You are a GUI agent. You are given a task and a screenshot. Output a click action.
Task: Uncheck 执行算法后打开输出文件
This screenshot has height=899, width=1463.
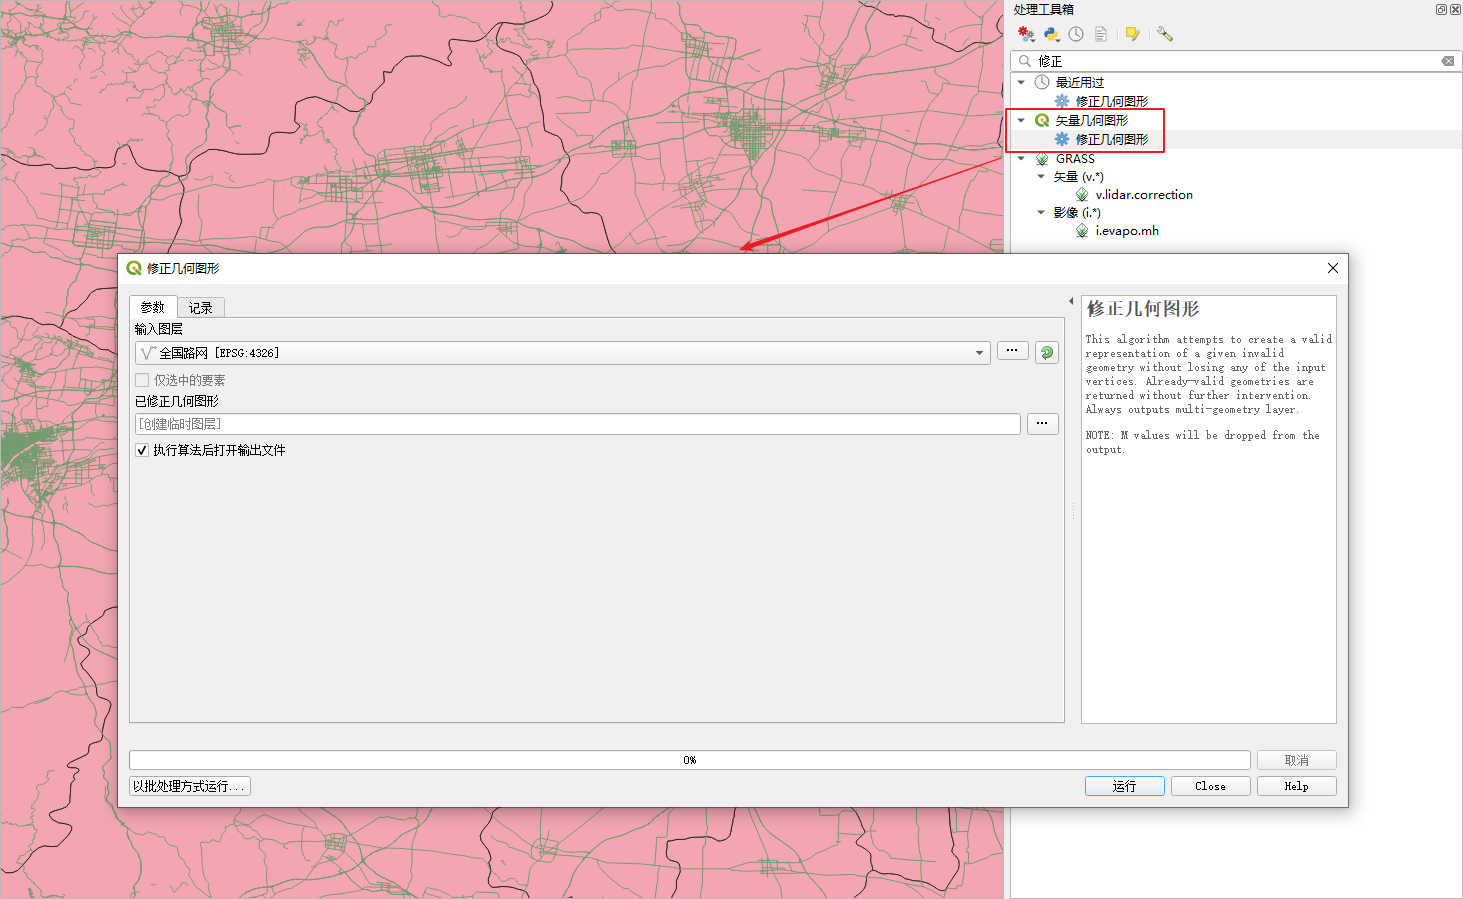tap(142, 450)
